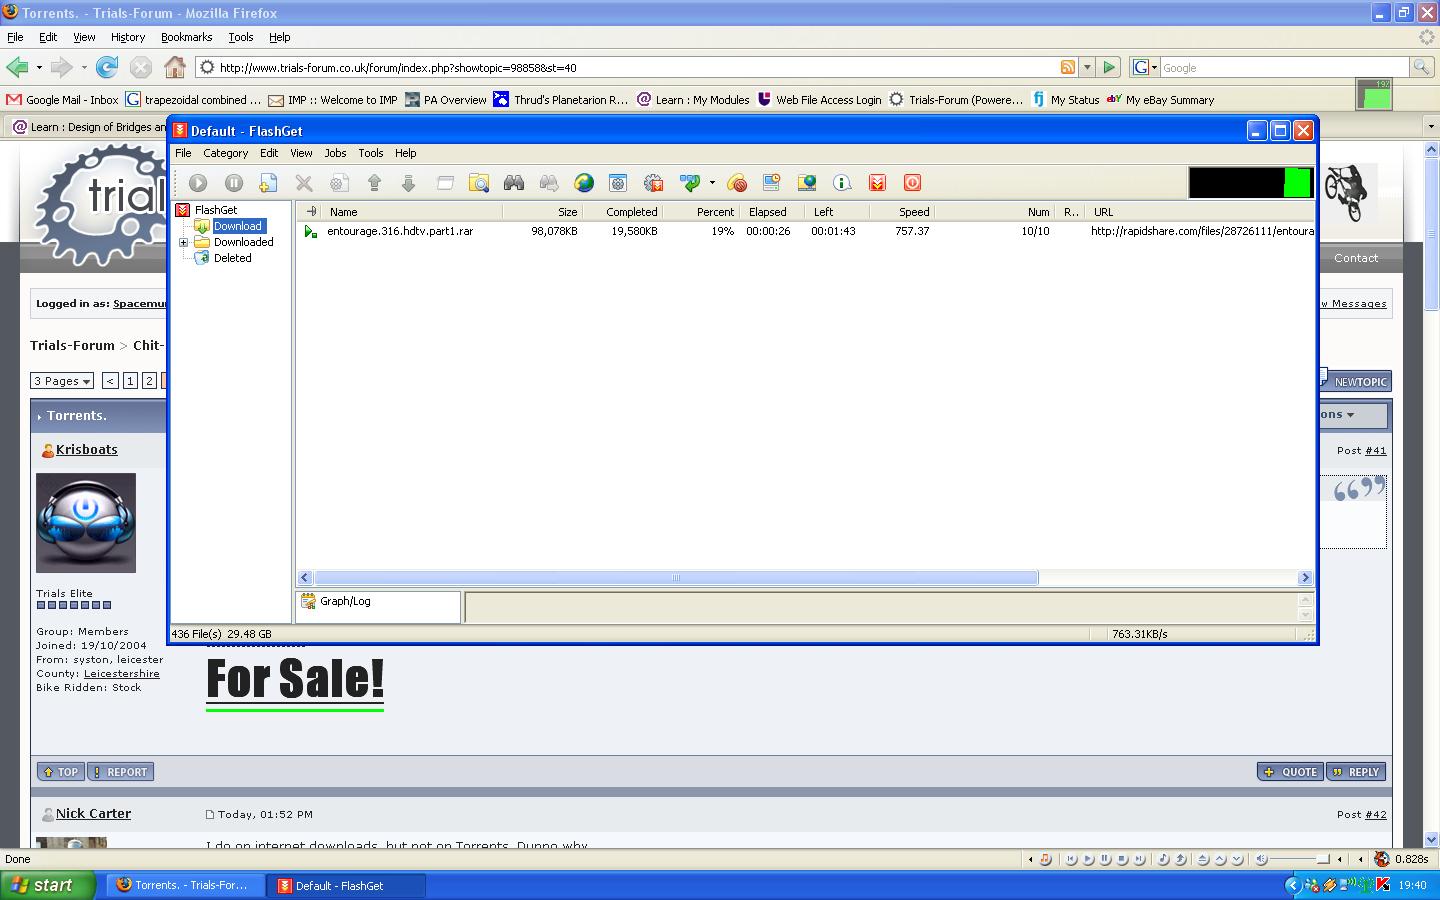
Task: Open FlashGet's Category menu
Action: click(x=226, y=153)
